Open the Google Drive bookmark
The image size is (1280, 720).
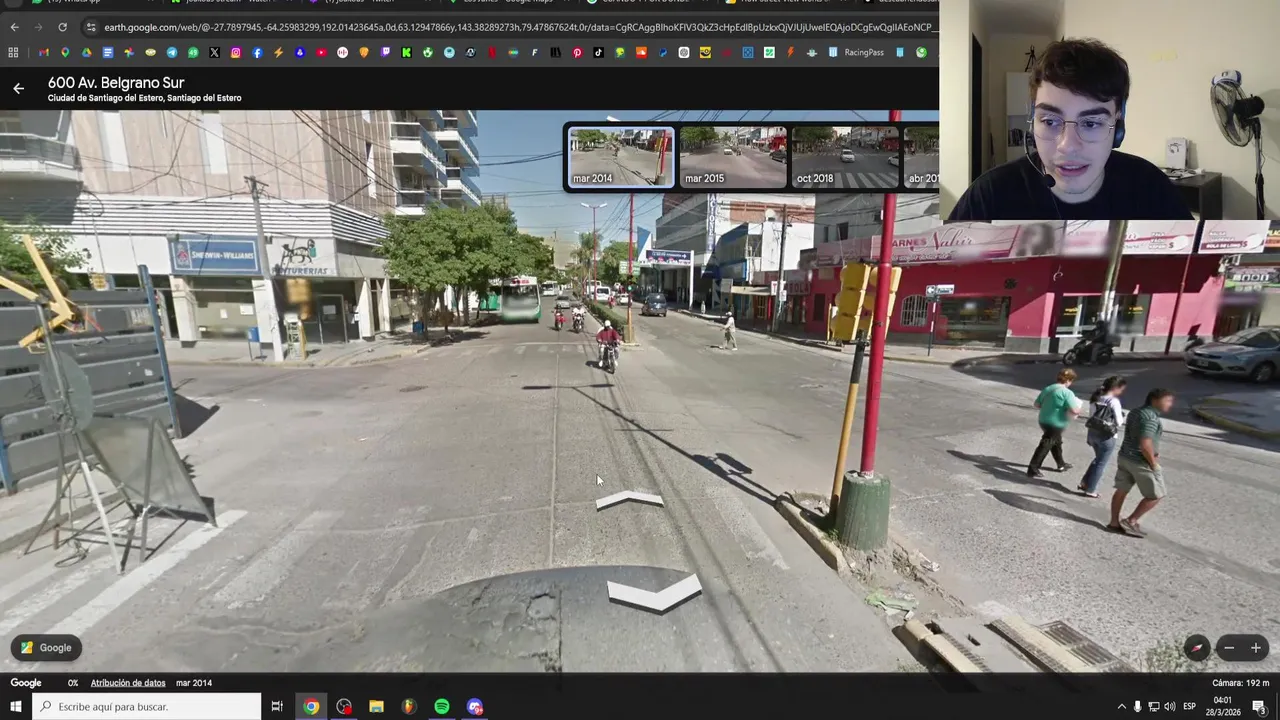[87, 52]
